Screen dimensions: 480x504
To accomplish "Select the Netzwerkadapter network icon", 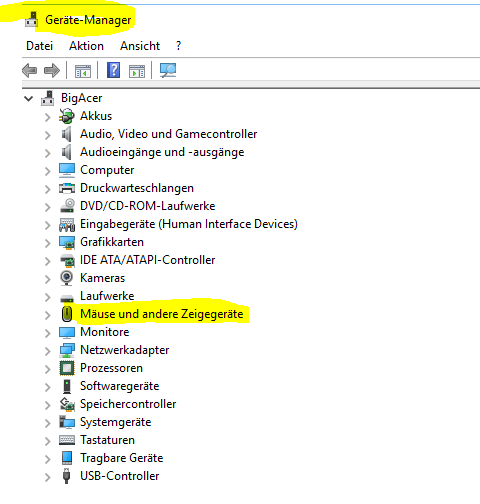I will coord(67,350).
